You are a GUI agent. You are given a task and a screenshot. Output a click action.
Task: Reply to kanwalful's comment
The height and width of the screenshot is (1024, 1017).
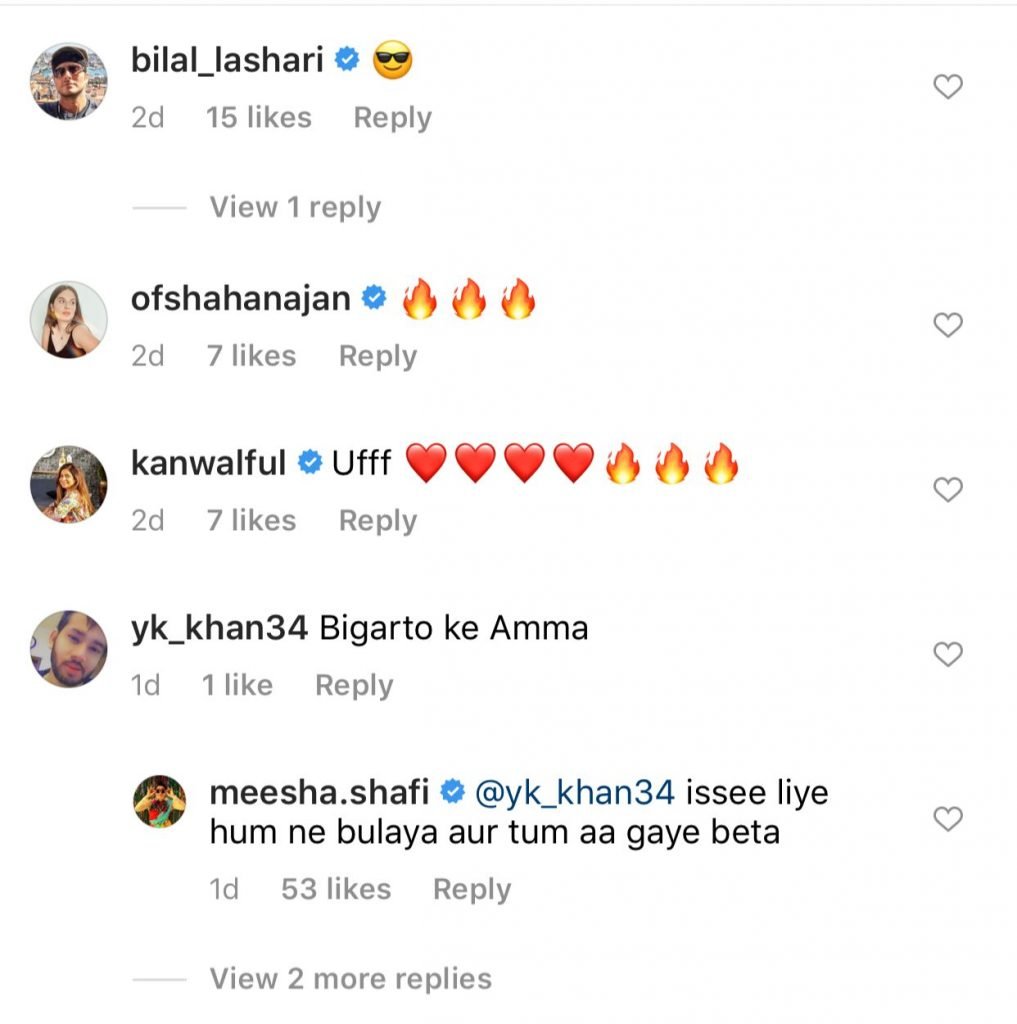377,521
